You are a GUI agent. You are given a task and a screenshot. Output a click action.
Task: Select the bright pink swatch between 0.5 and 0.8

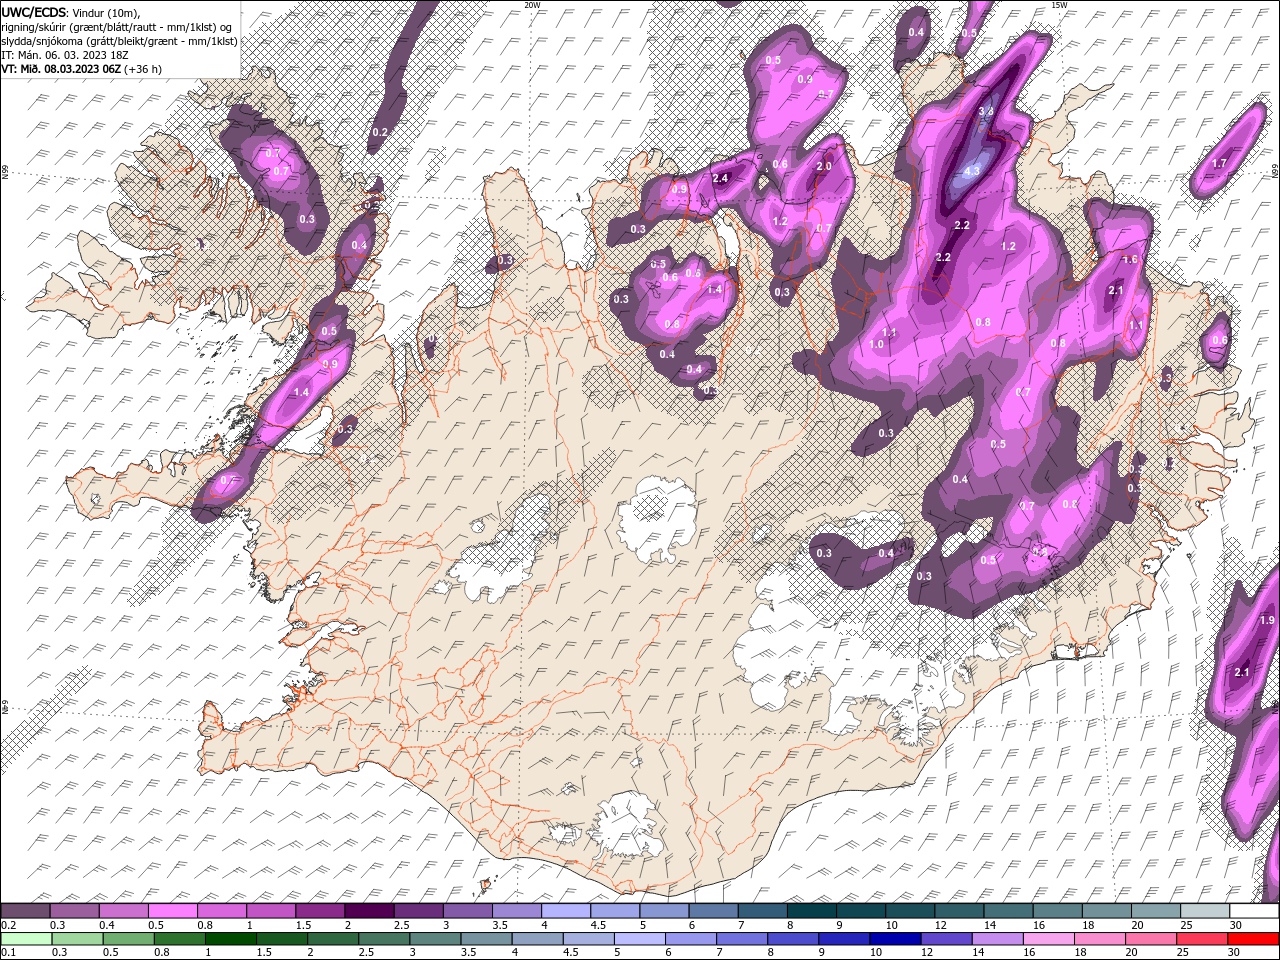[x=172, y=911]
